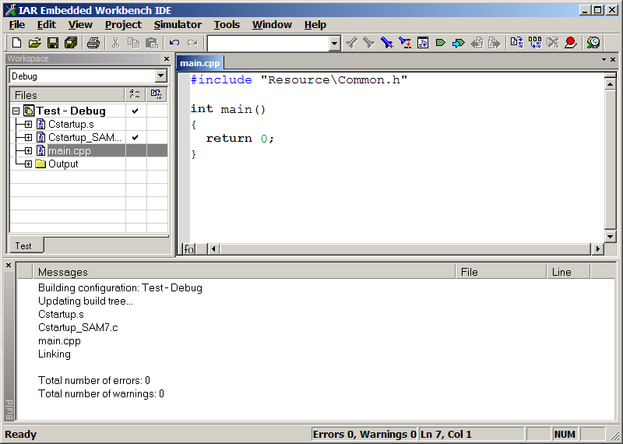Click modified status column header icon
This screenshot has width=623, height=444.
coord(156,95)
